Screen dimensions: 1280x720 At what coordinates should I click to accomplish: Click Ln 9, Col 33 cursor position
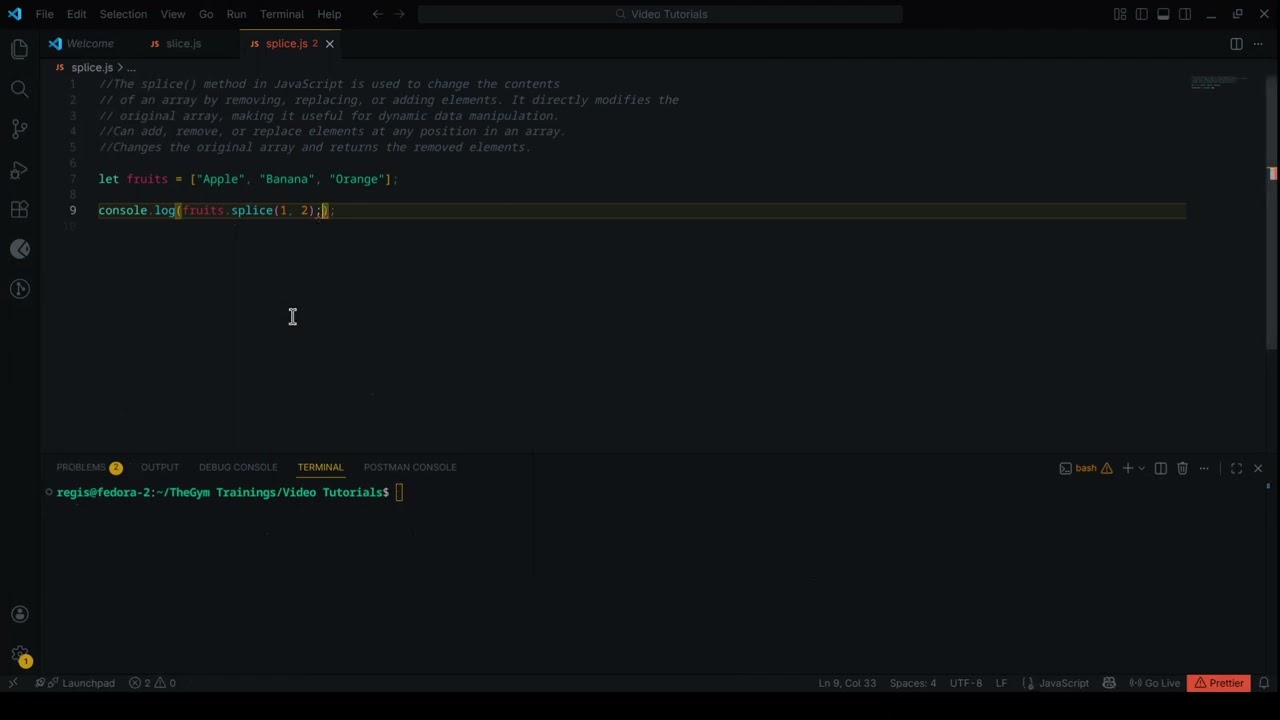[x=847, y=683]
